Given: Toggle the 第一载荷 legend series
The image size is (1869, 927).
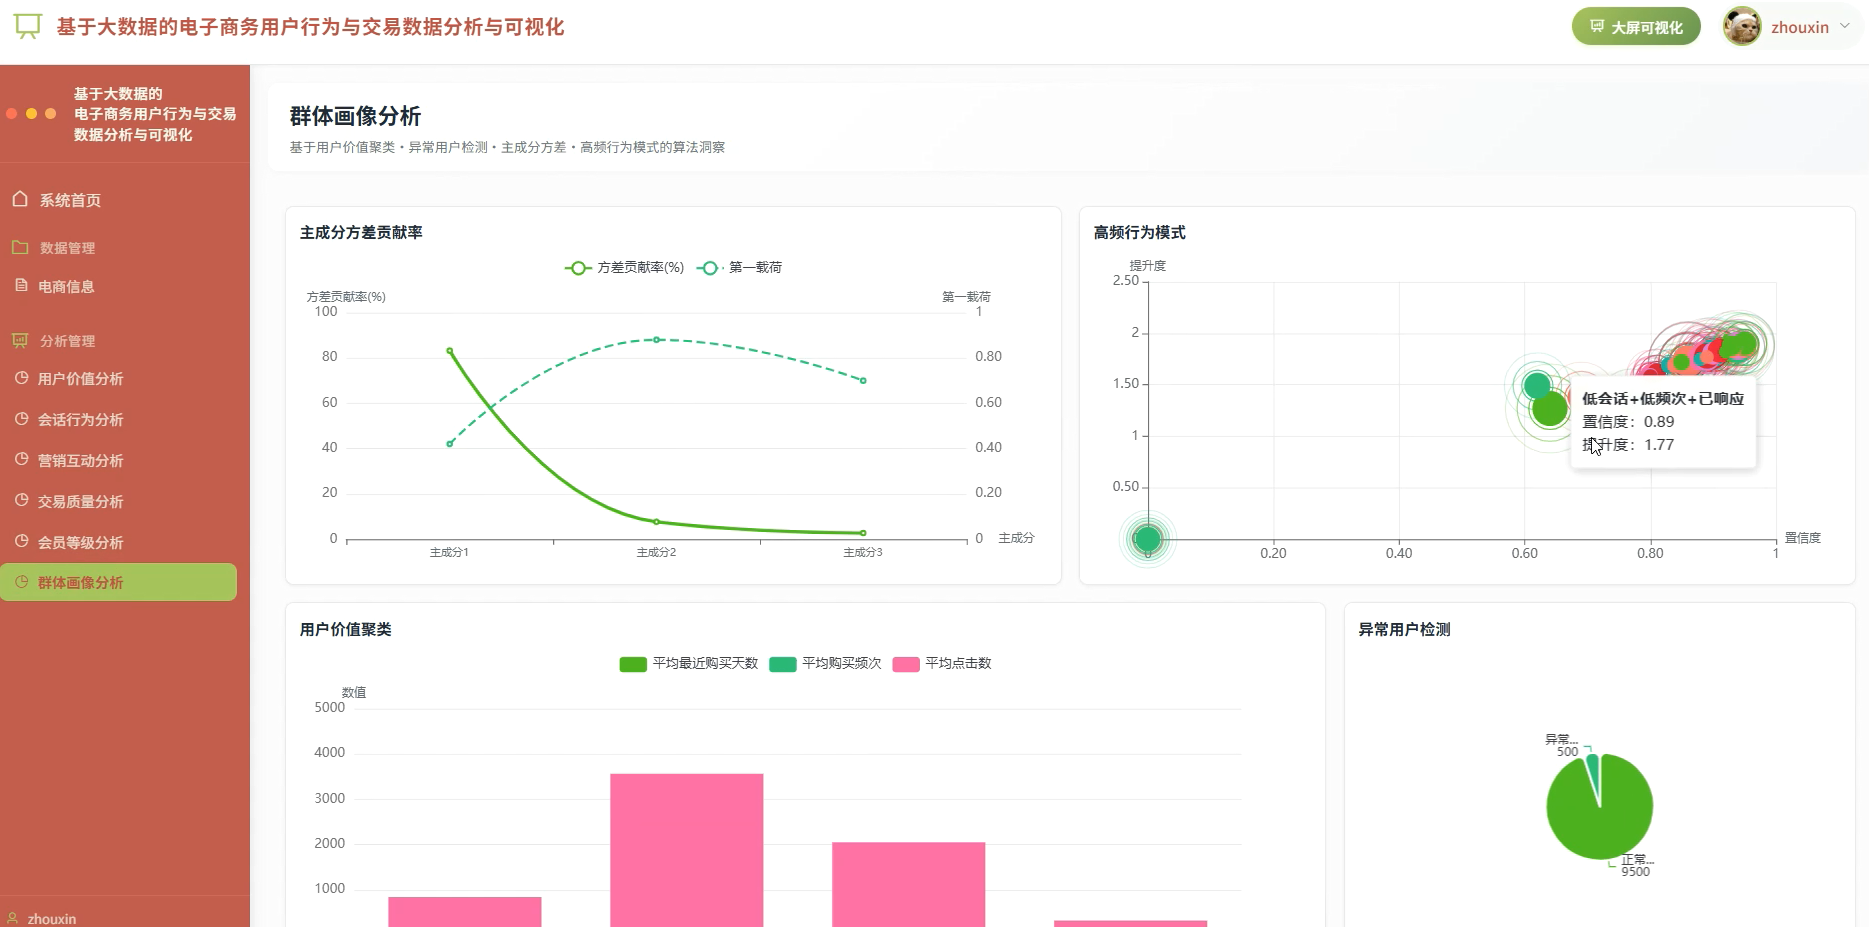Looking at the screenshot, I should tap(740, 268).
